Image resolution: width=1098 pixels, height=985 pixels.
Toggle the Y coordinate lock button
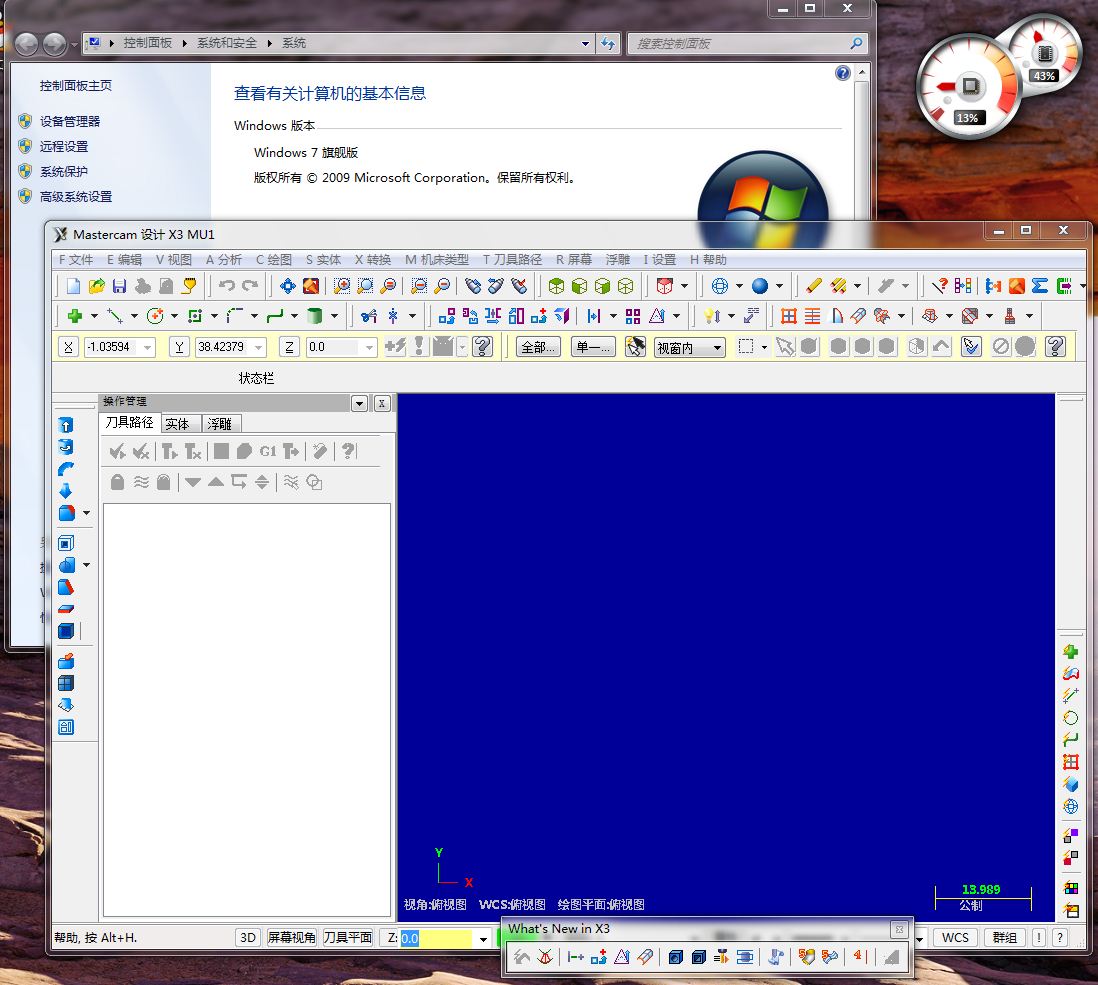pyautogui.click(x=179, y=347)
